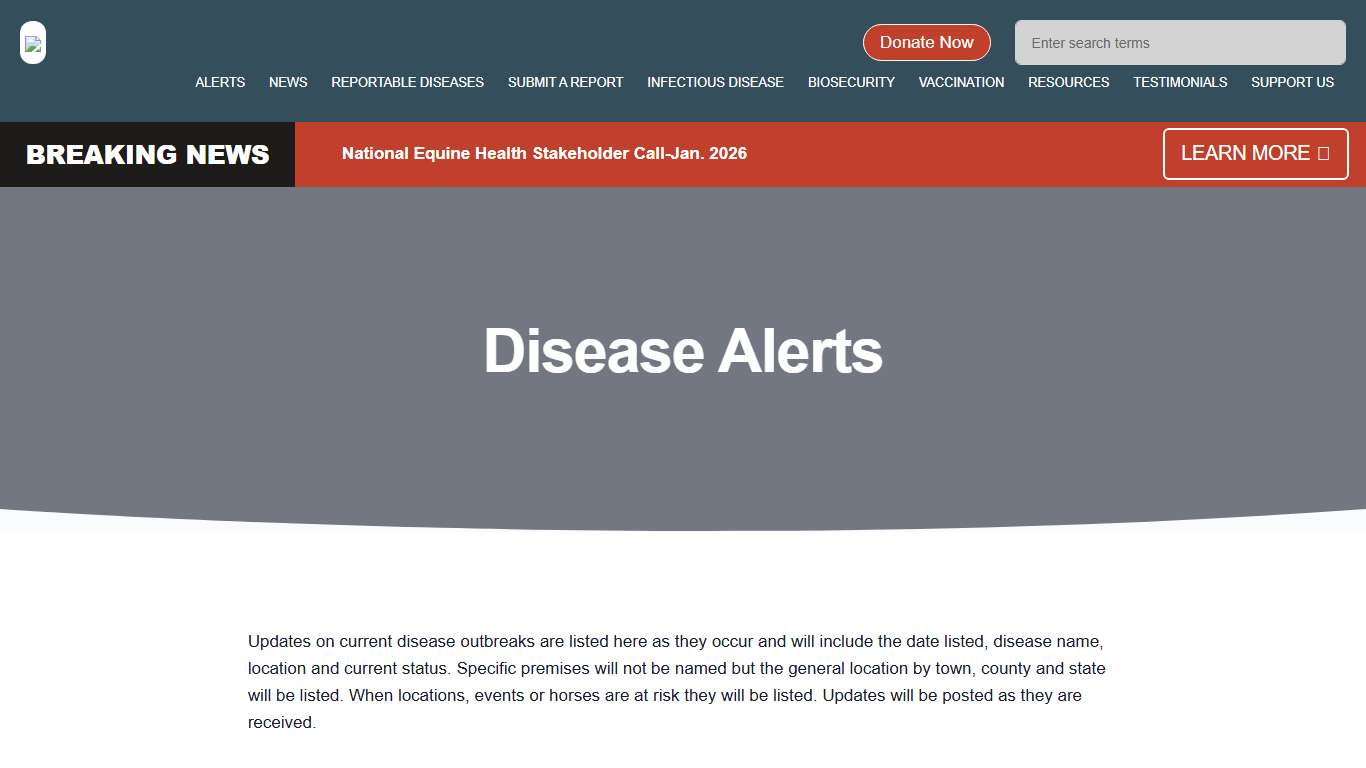Click the arrow icon on LEARN MORE button

1323,154
